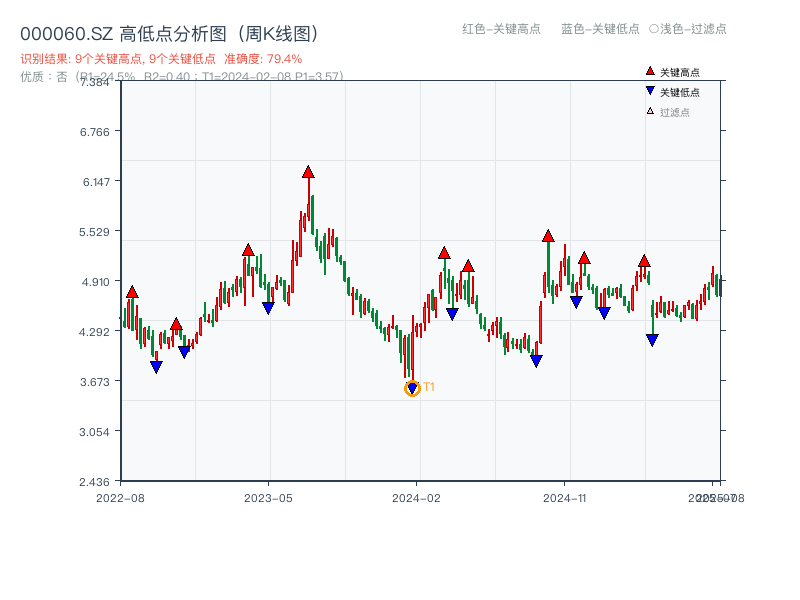Click the red triangle icon beside 关键高点 legend
Viewport: 800px width, 600px height.
(650, 71)
